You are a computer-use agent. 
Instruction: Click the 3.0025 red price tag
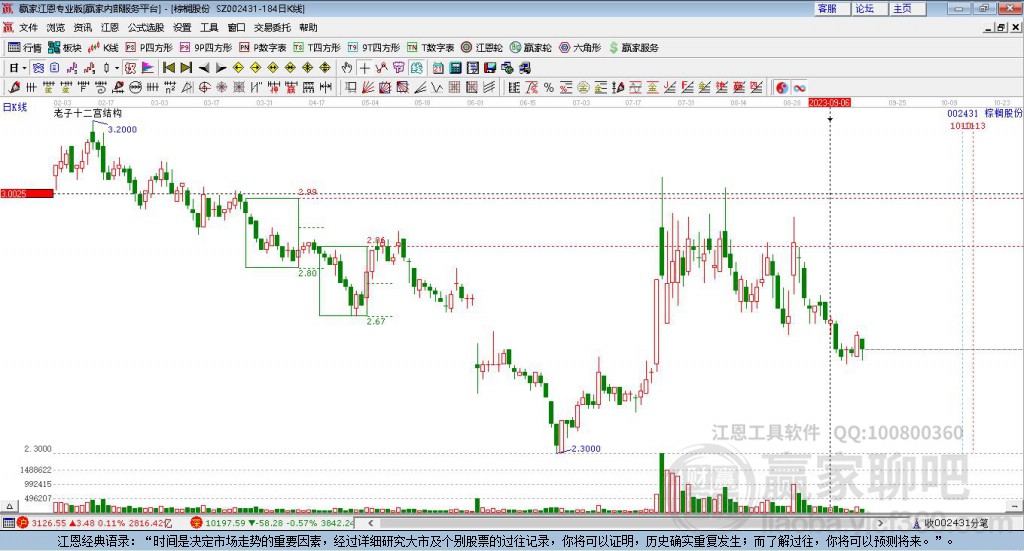click(x=27, y=194)
